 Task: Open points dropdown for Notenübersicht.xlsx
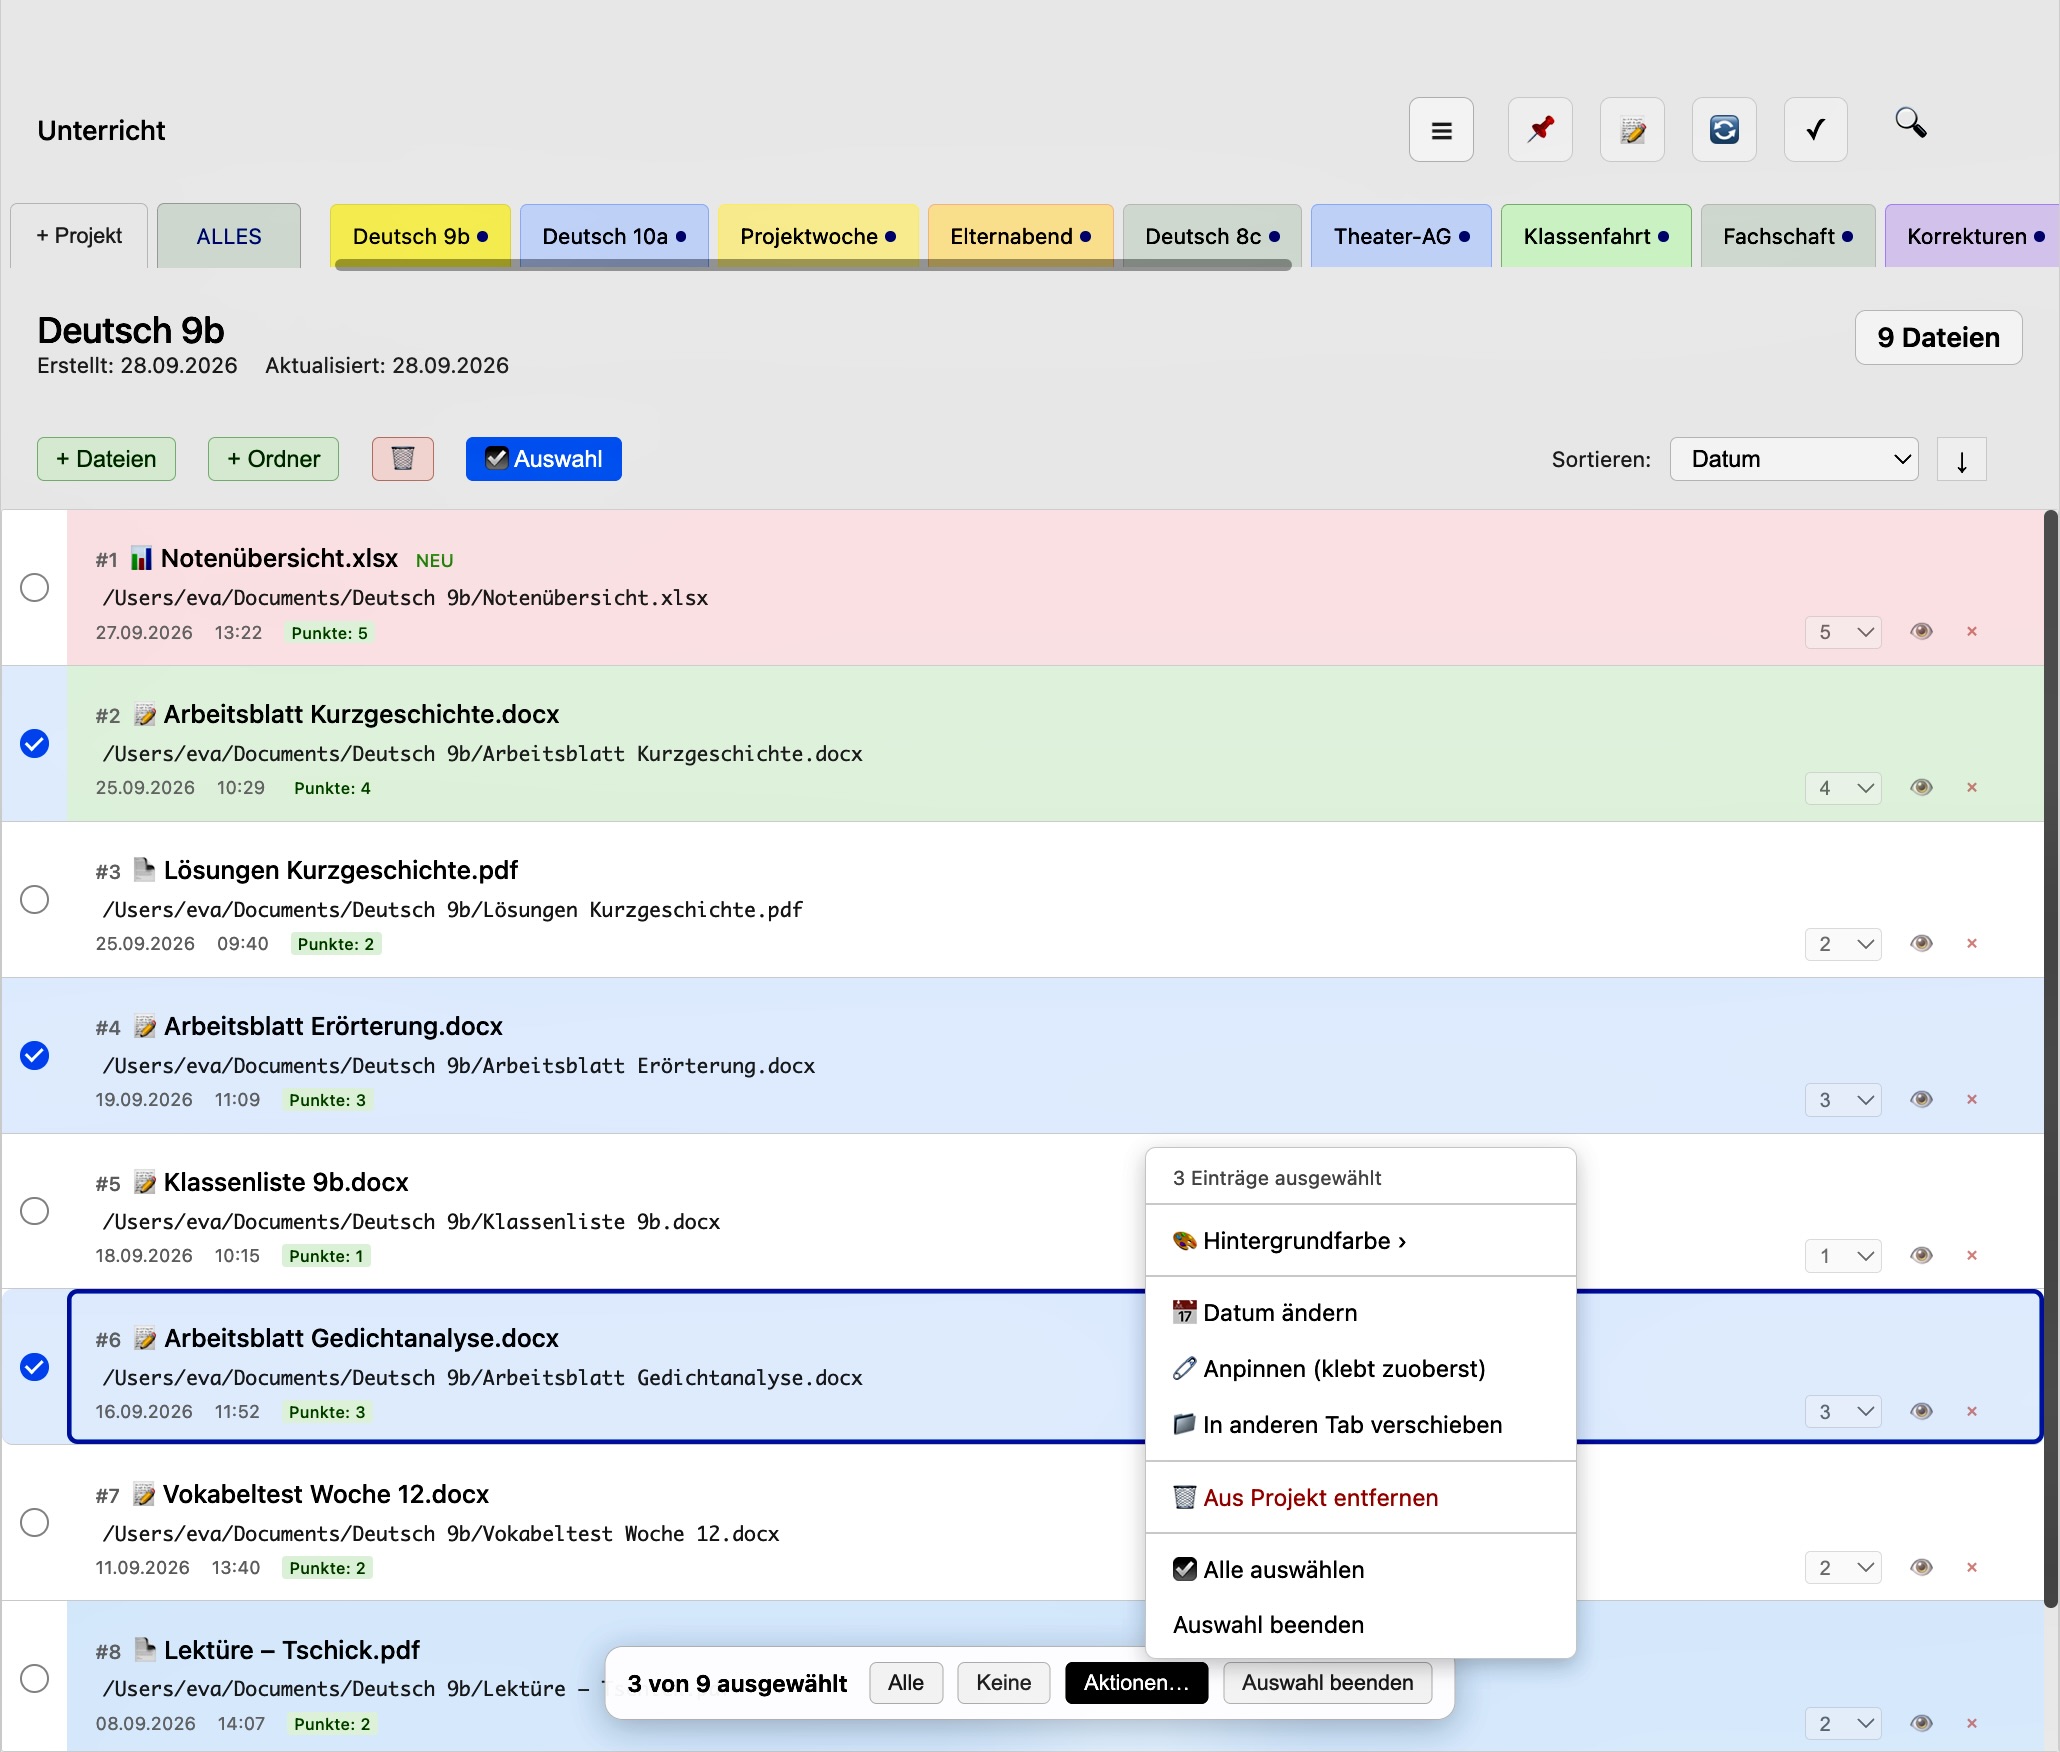coord(1843,632)
